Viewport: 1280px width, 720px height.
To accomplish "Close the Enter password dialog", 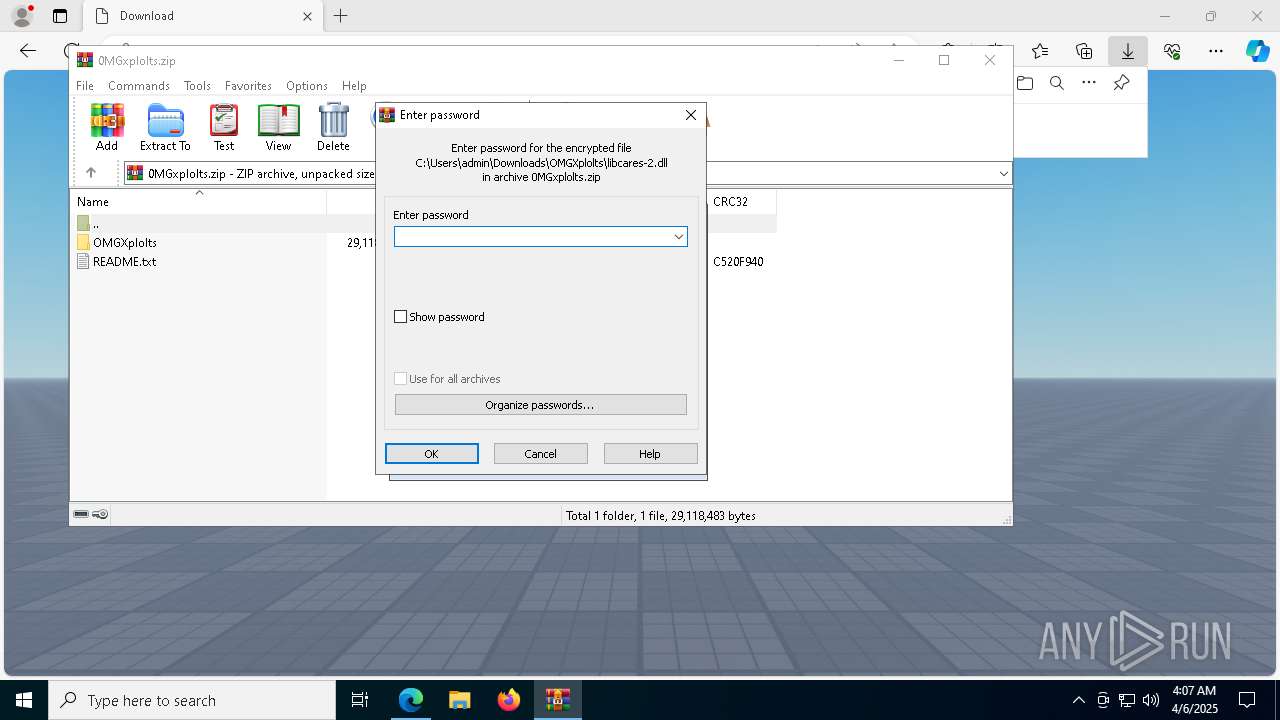I will coord(690,115).
